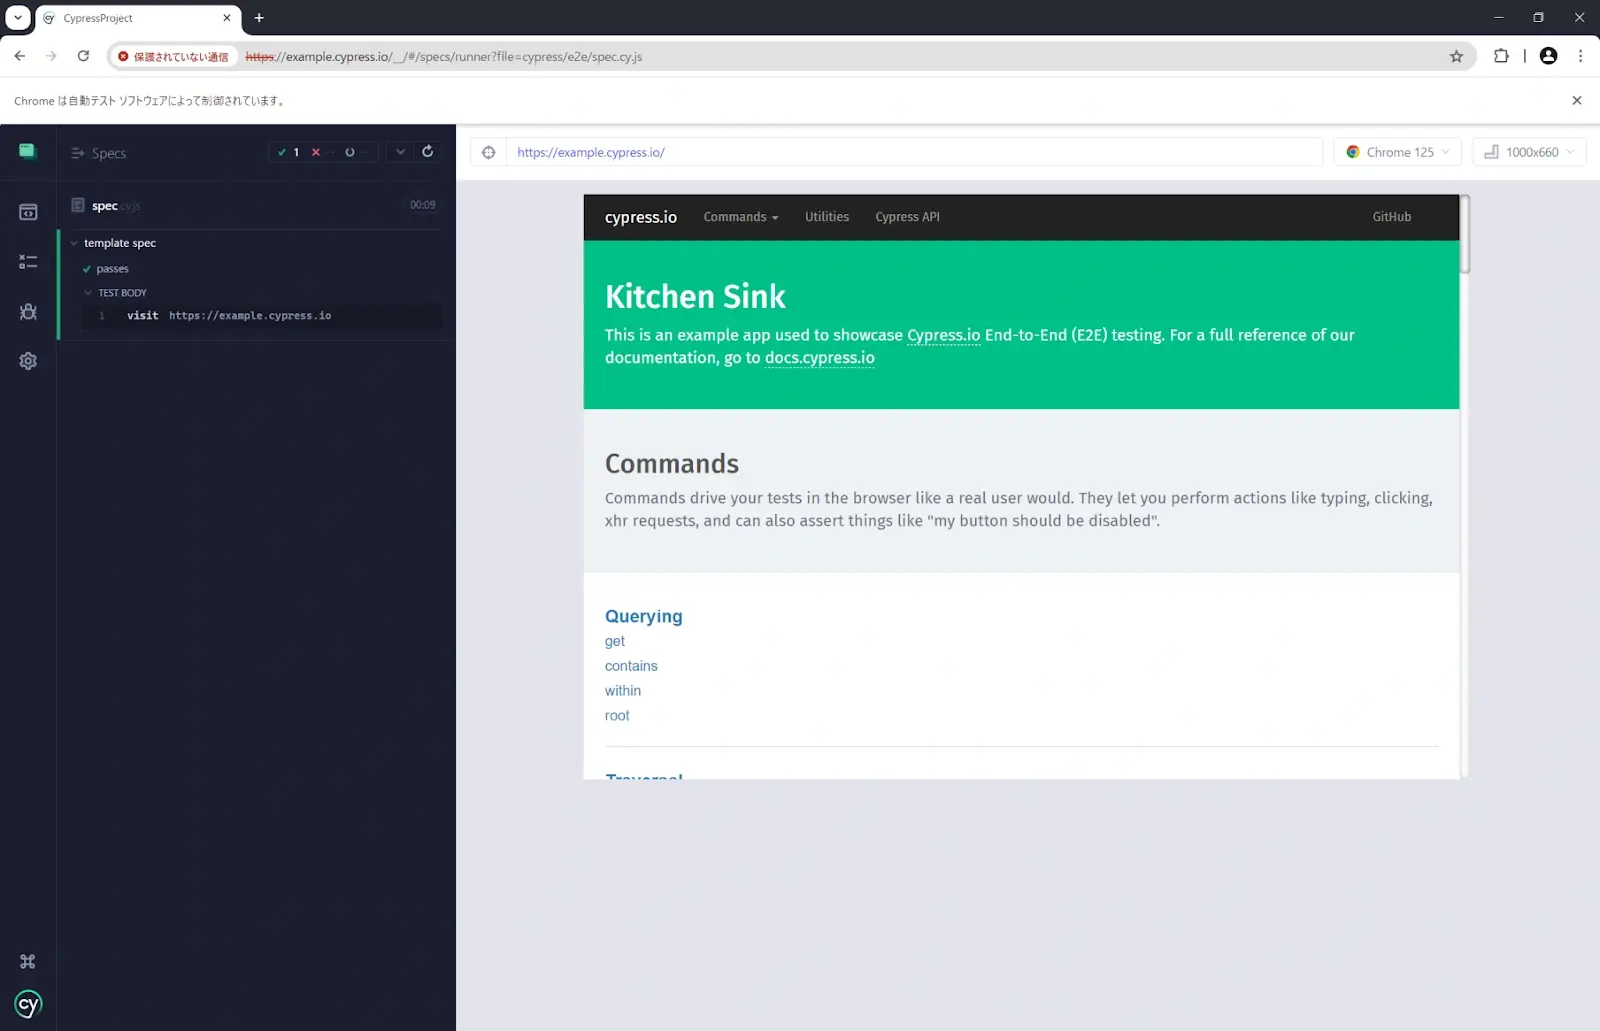
Task: Click the app preview vertical scrollbar
Action: [1464, 234]
